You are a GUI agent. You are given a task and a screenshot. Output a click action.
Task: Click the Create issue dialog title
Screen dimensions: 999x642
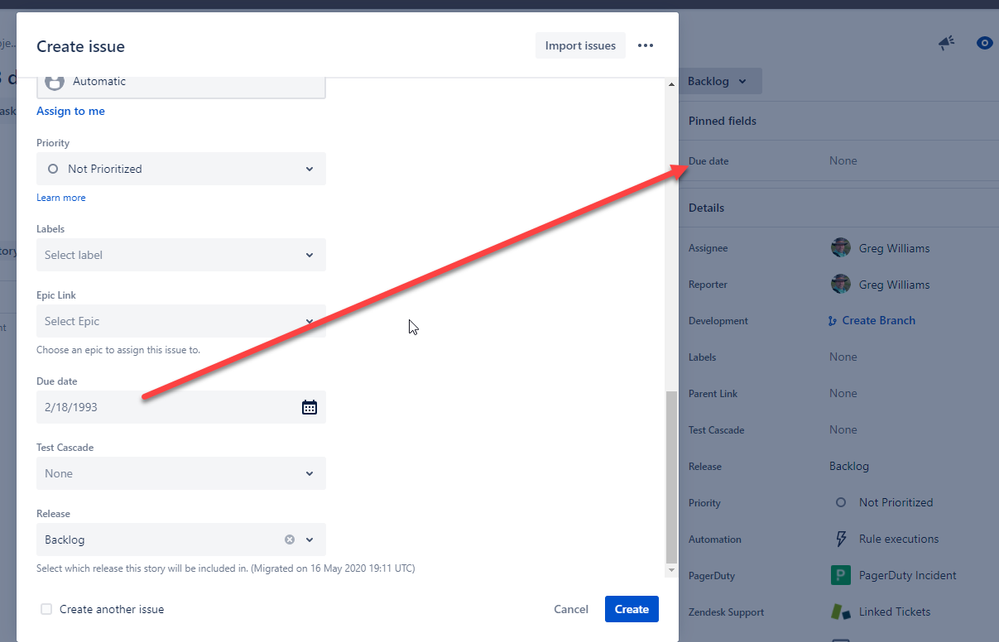point(80,46)
